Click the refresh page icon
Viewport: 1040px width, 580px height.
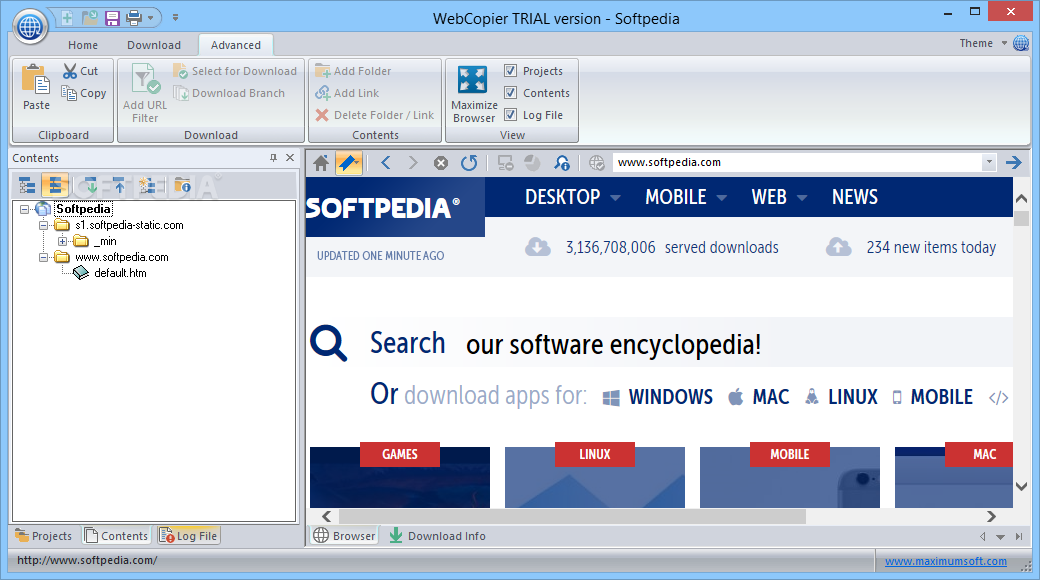coord(469,163)
